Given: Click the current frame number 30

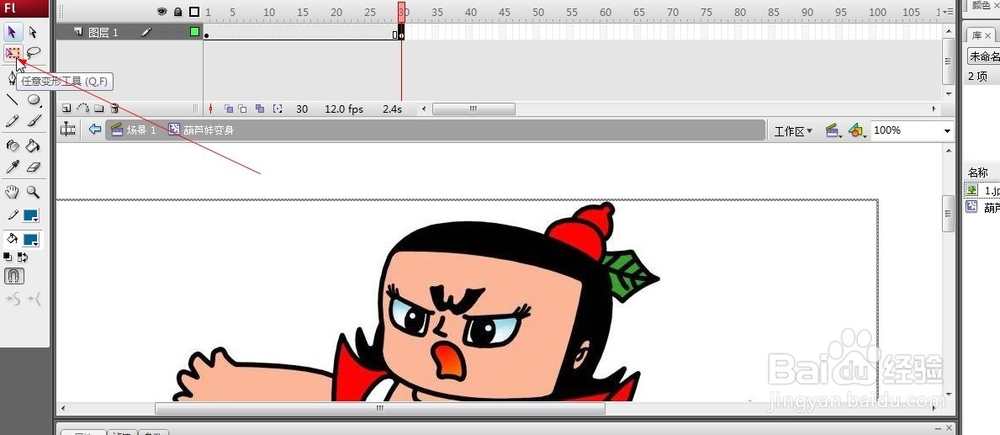Looking at the screenshot, I should (x=302, y=109).
